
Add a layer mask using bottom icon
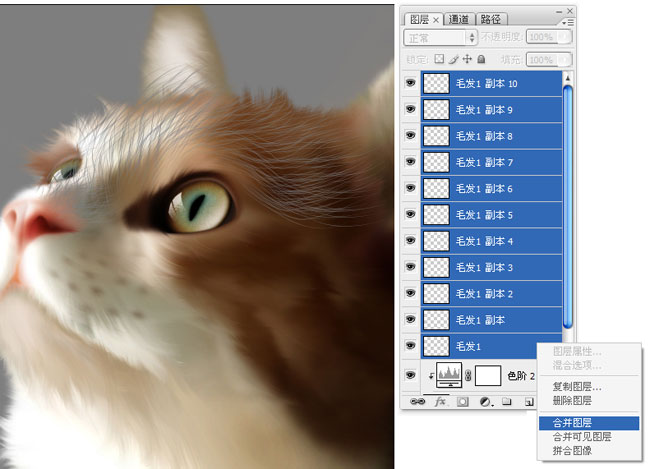click(x=462, y=401)
